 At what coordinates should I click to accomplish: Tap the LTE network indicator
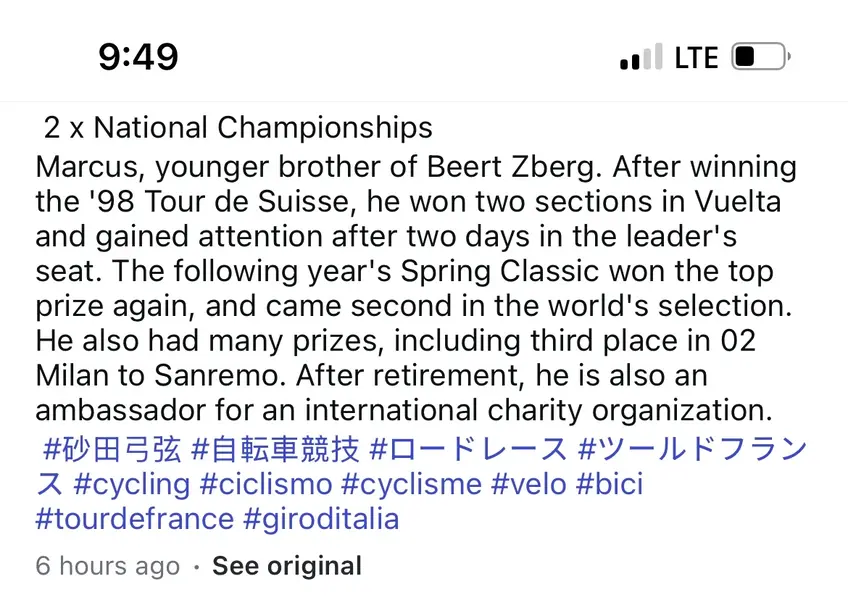pos(697,57)
